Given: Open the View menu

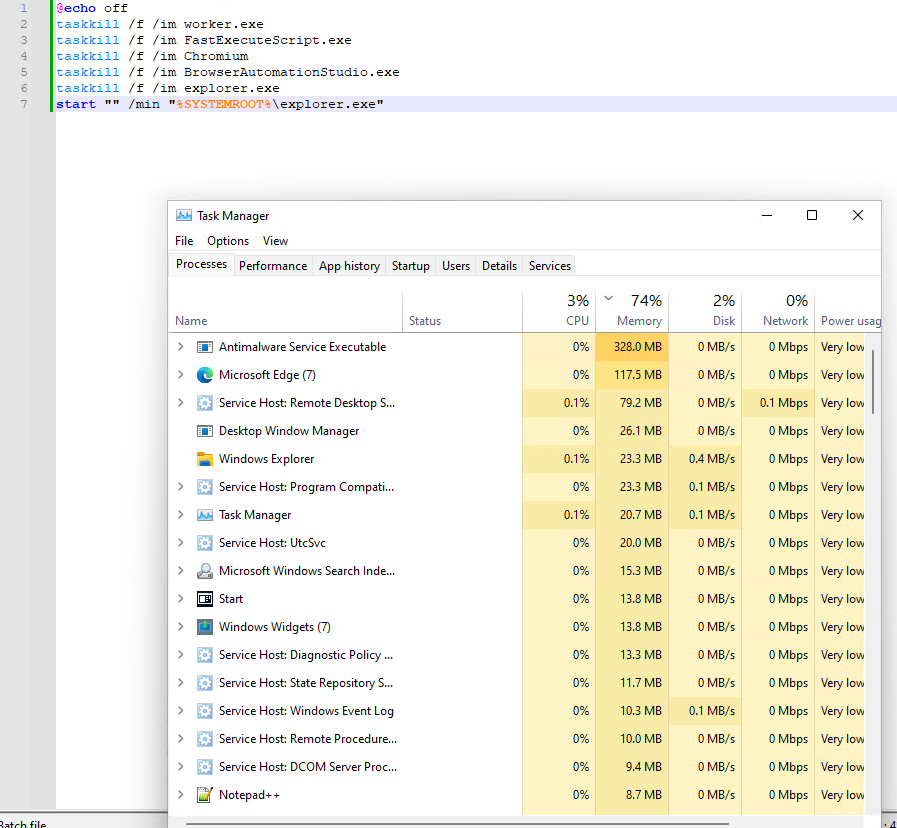Looking at the screenshot, I should coord(275,241).
